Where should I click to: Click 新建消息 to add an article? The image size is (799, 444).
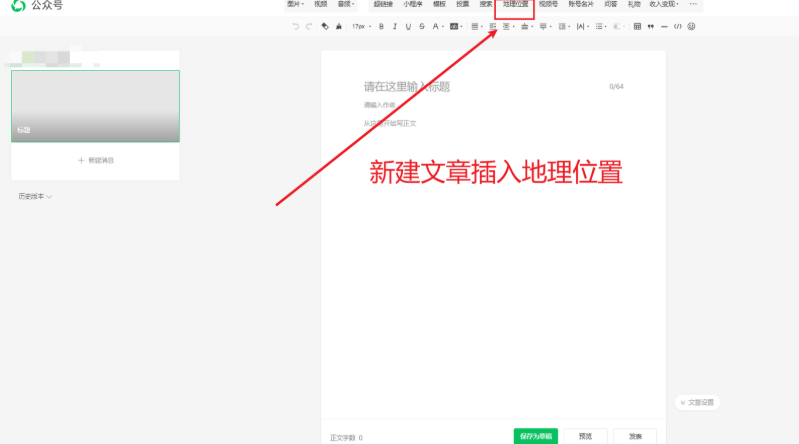tap(96, 160)
